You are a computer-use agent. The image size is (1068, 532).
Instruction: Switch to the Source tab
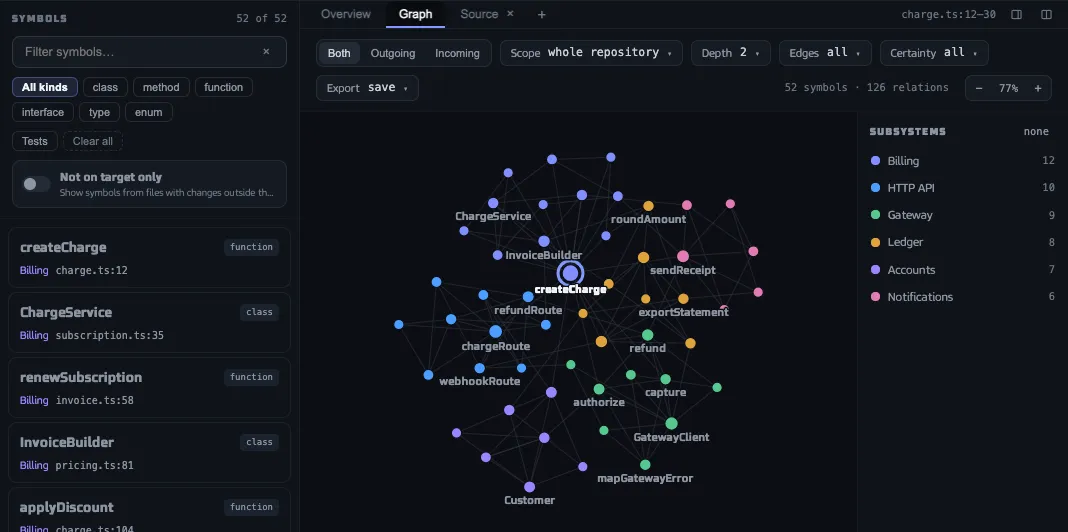click(x=479, y=14)
